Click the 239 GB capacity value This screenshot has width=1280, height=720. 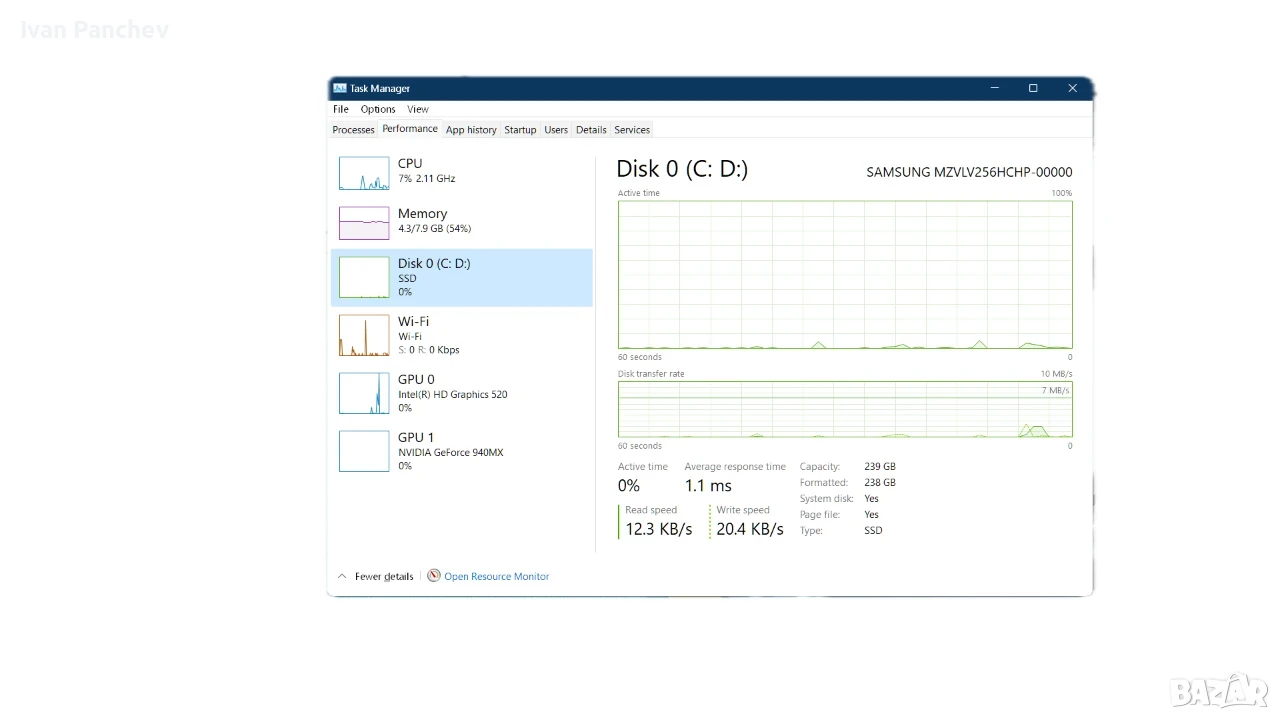[880, 467]
